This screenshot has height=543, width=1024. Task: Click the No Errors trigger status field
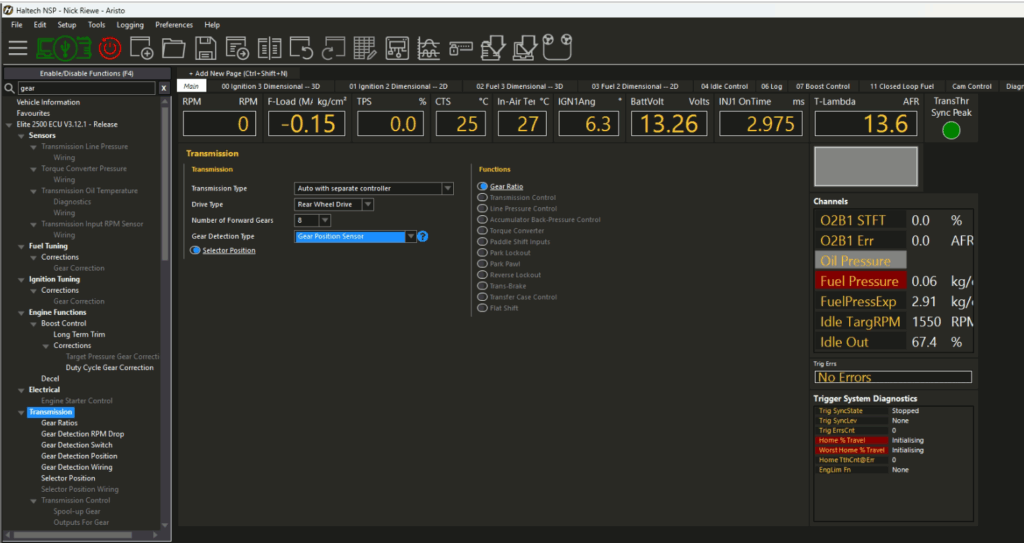tap(893, 377)
